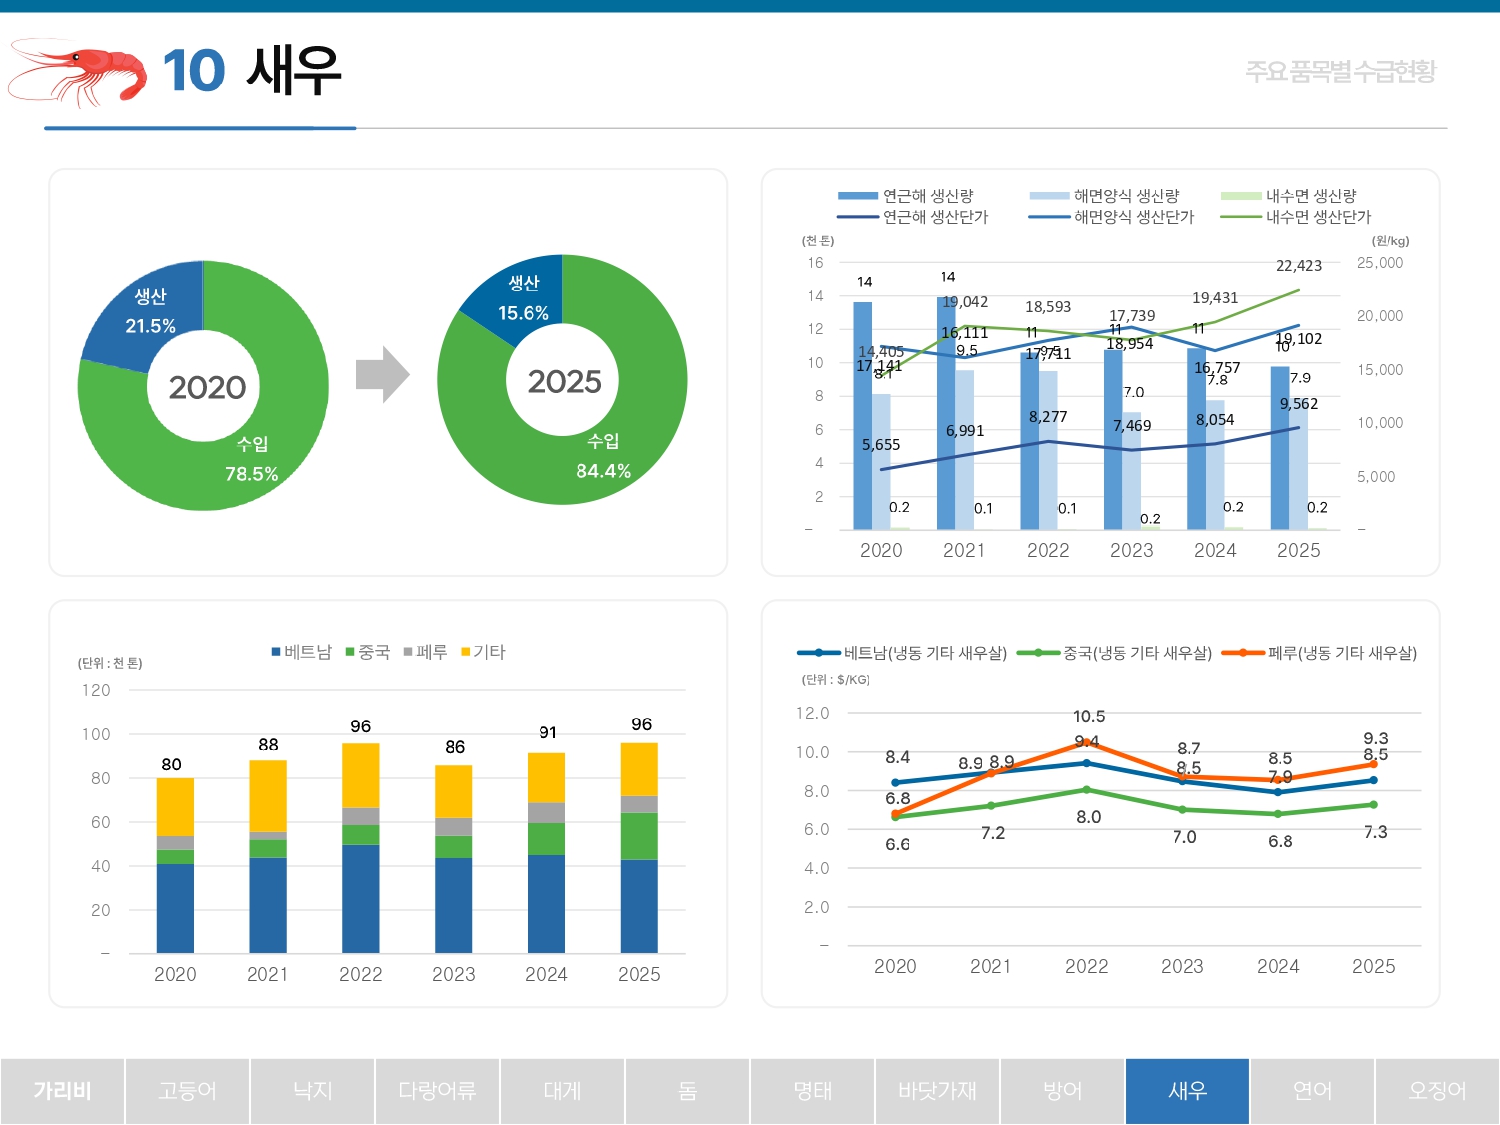Switch to the 명태 tab

pos(812,1091)
